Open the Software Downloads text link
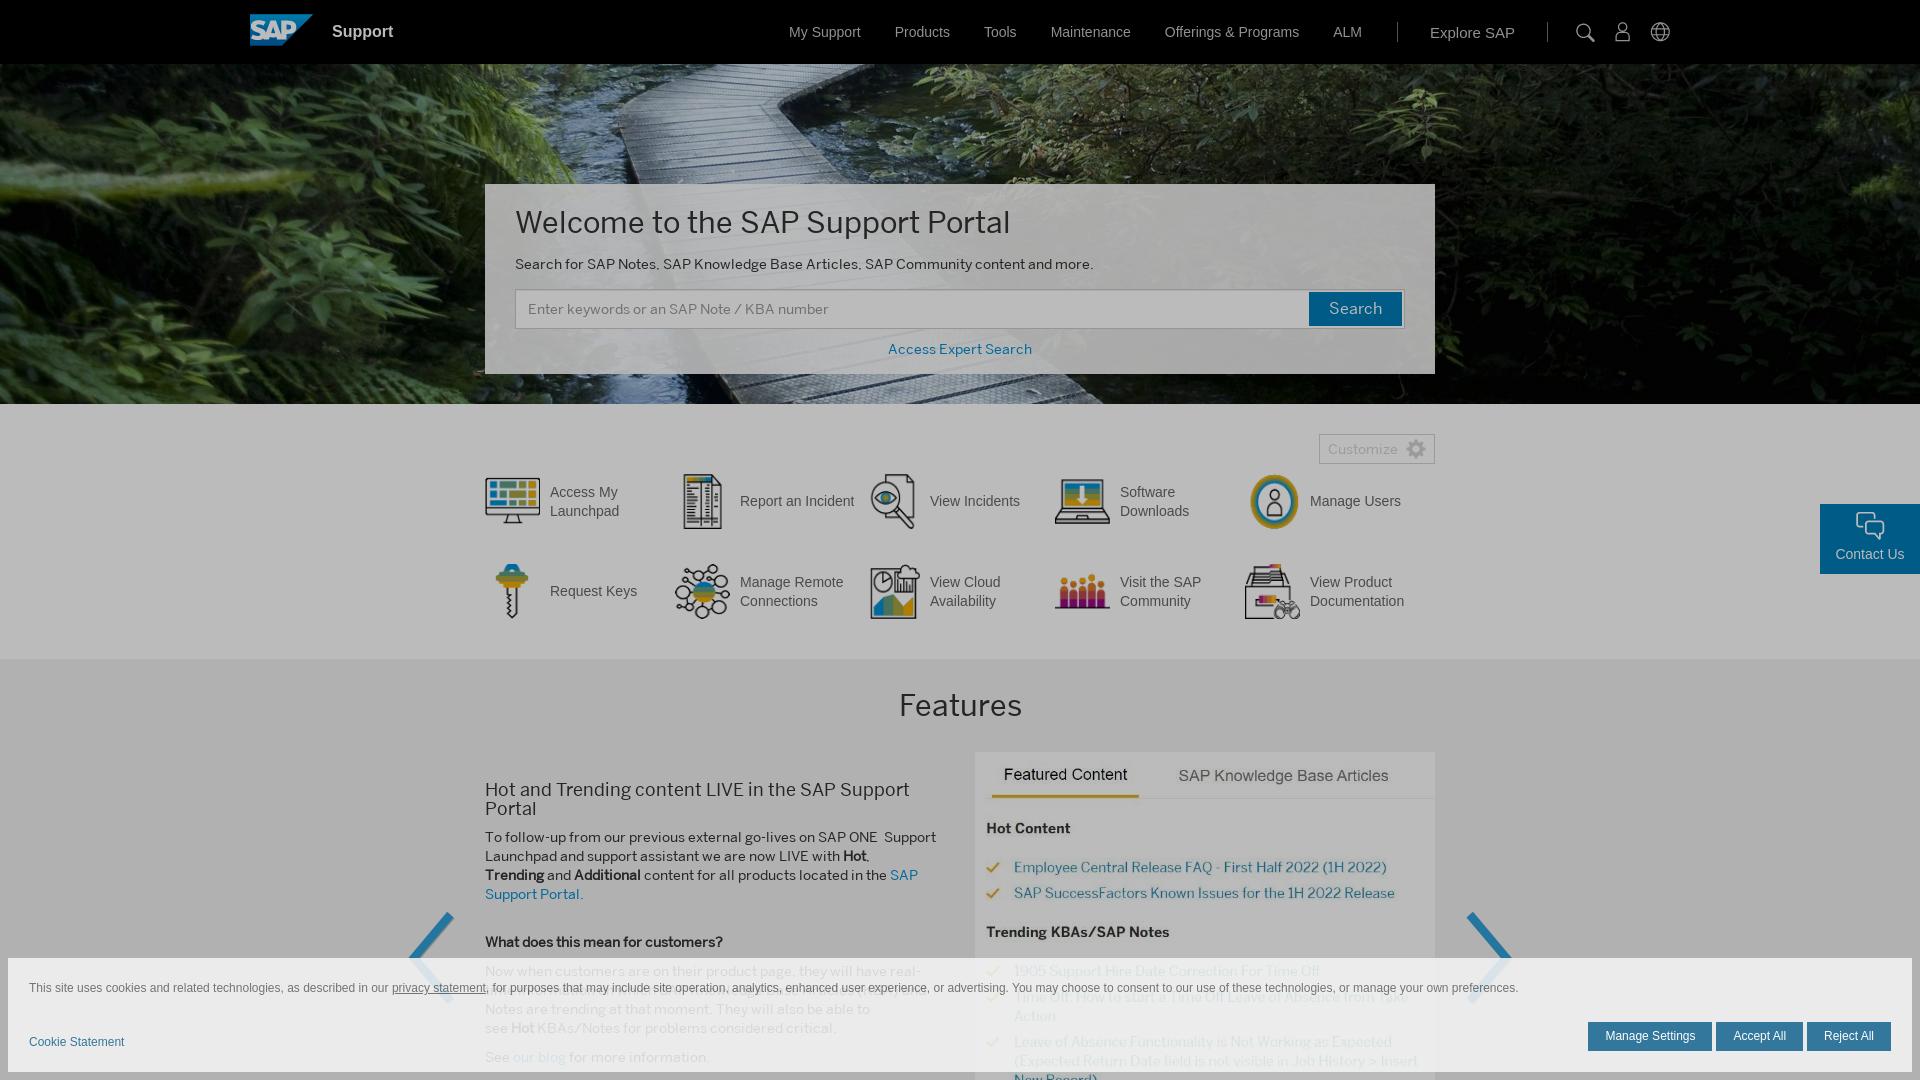 click(1154, 501)
